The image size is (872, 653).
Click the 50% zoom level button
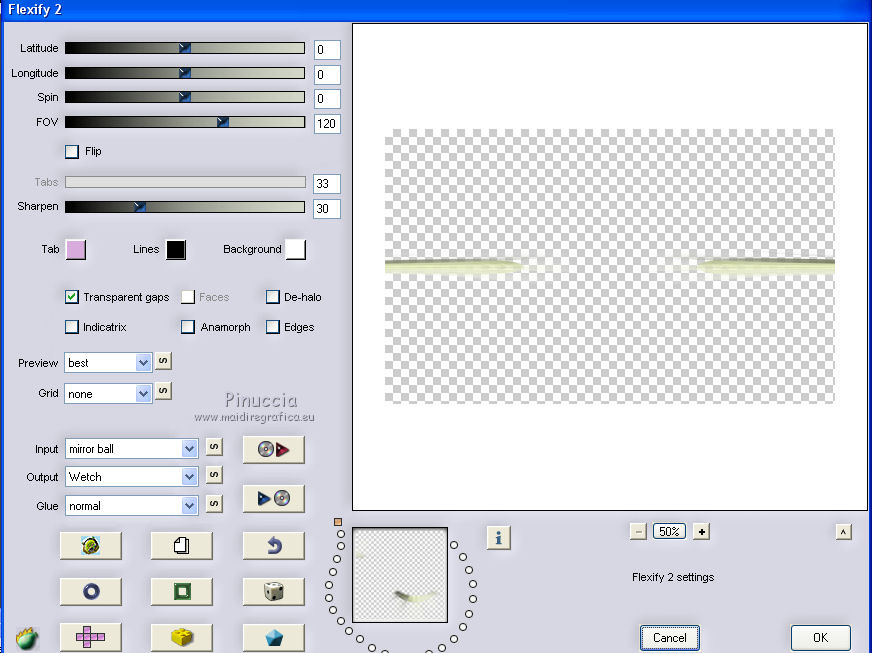pyautogui.click(x=669, y=532)
